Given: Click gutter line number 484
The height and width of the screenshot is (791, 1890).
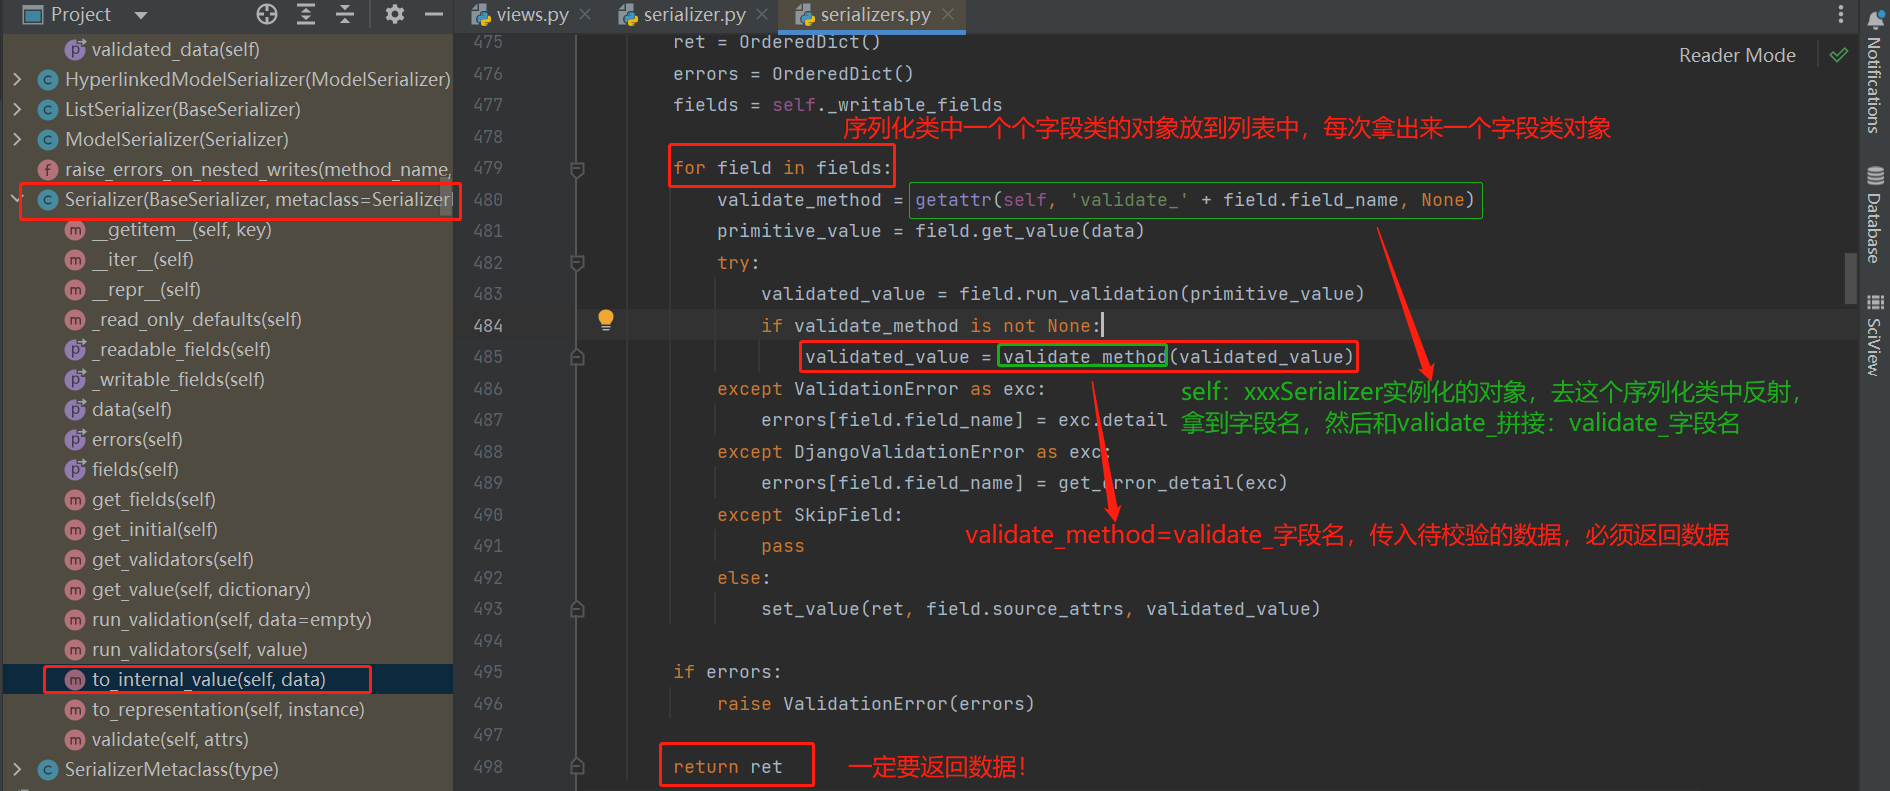Looking at the screenshot, I should (488, 326).
